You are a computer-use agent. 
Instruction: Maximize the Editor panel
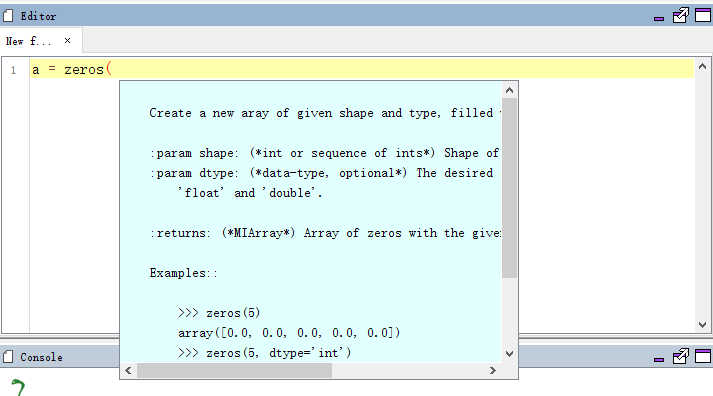tap(703, 15)
